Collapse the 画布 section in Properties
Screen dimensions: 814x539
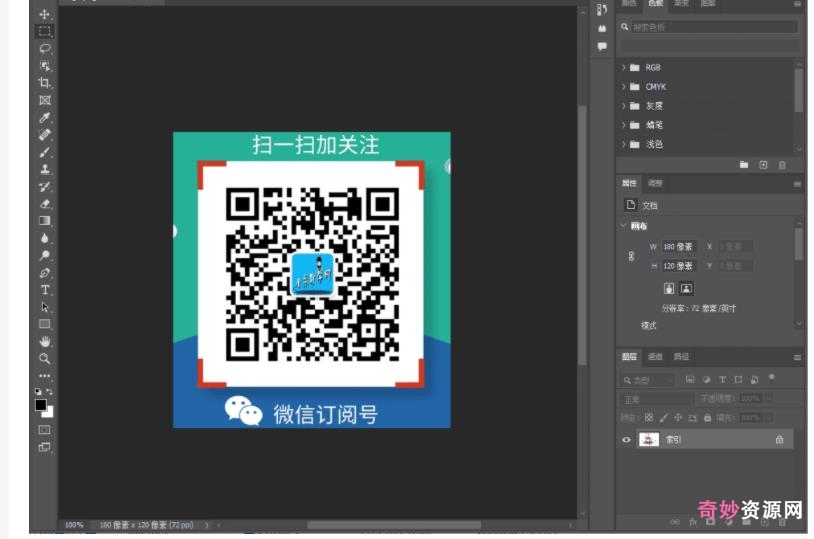click(623, 225)
